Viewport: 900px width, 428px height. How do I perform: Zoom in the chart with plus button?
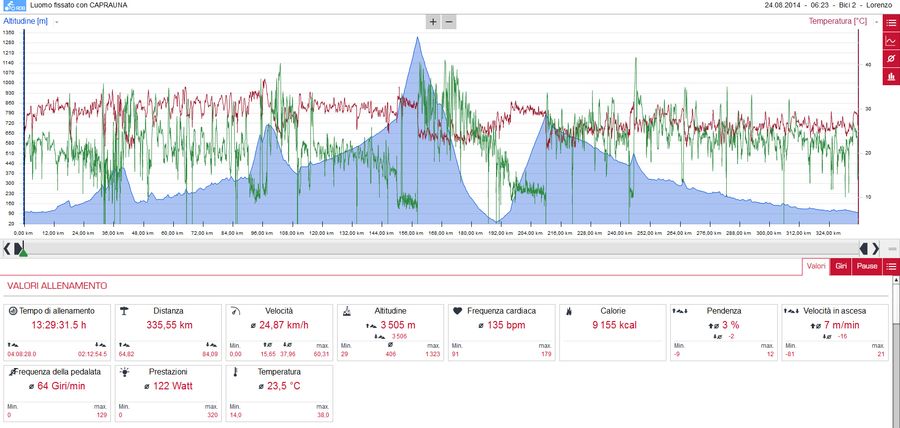point(433,22)
